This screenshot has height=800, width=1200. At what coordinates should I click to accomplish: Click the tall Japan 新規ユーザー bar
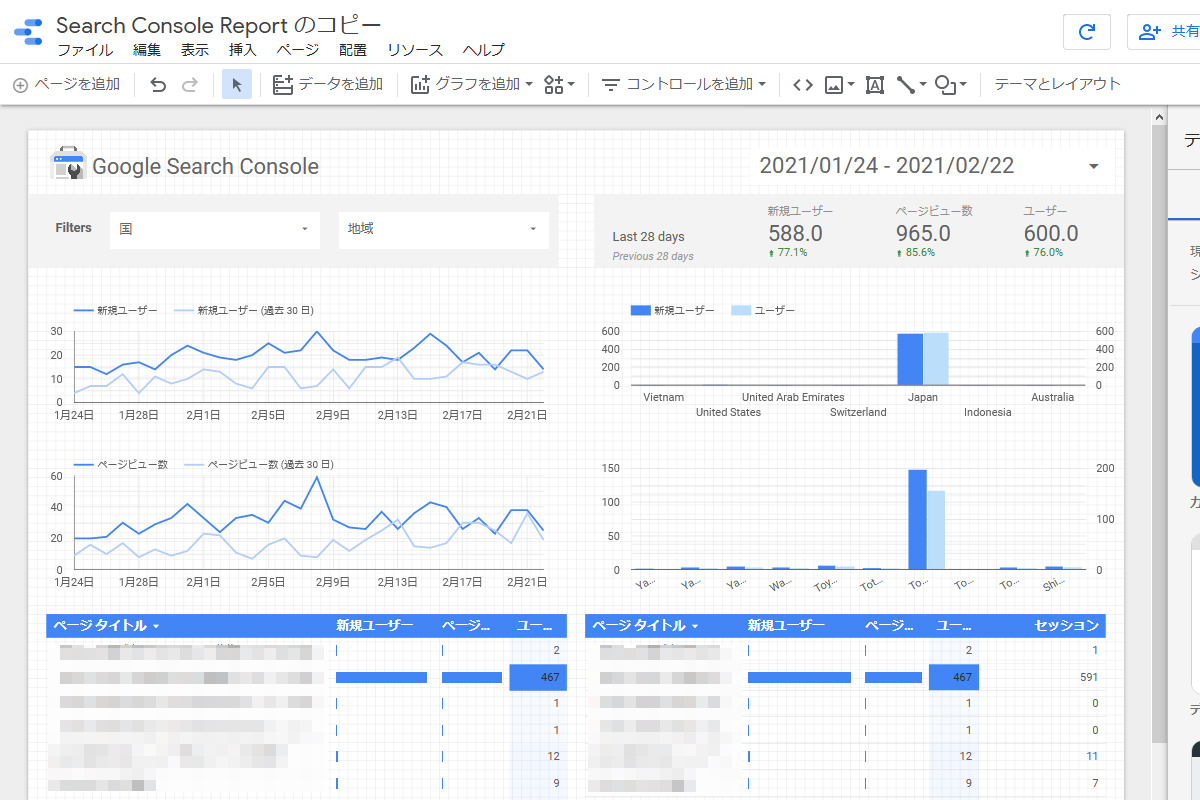click(x=909, y=359)
